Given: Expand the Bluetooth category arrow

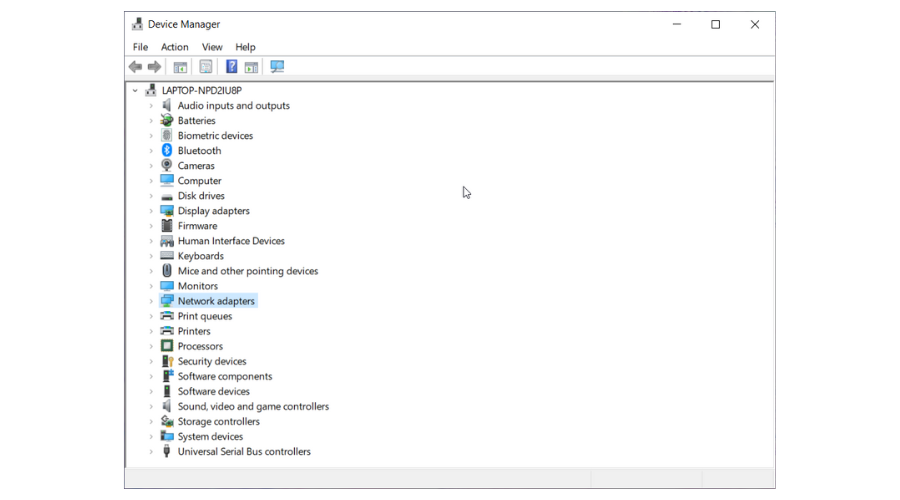Looking at the screenshot, I should click(x=151, y=150).
